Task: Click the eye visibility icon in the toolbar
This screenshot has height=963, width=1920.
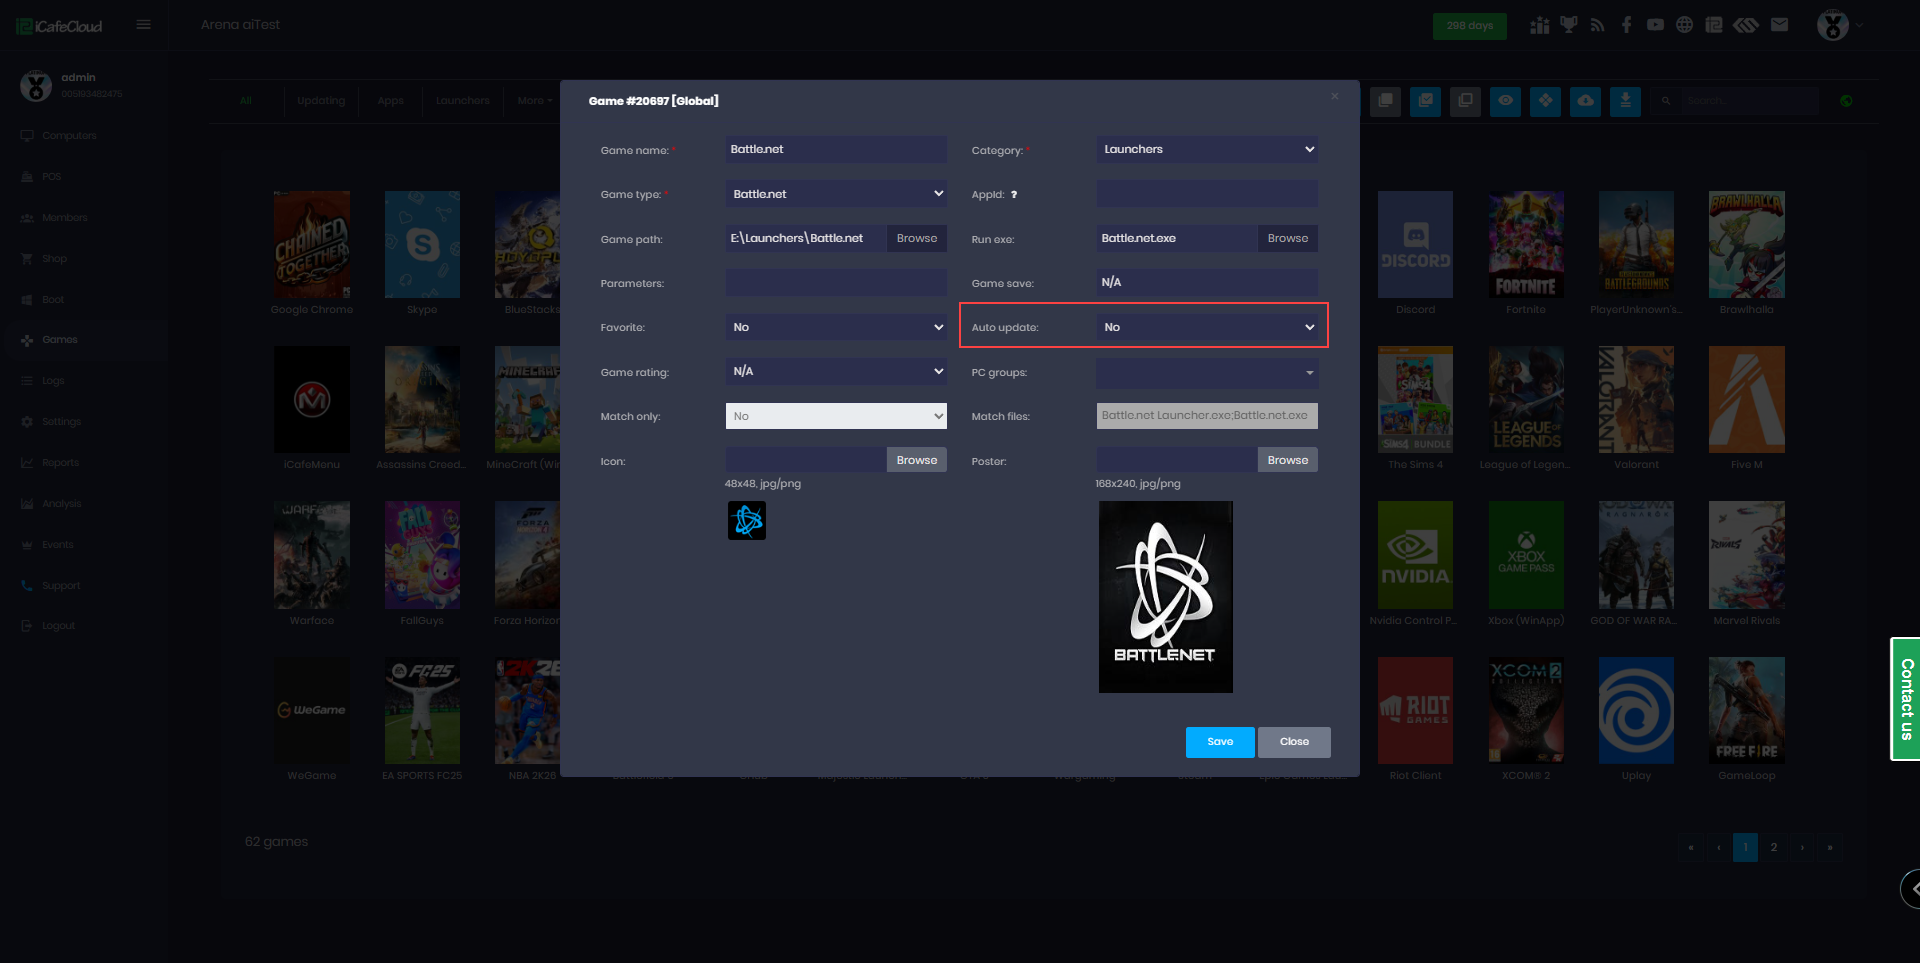Action: tap(1505, 101)
